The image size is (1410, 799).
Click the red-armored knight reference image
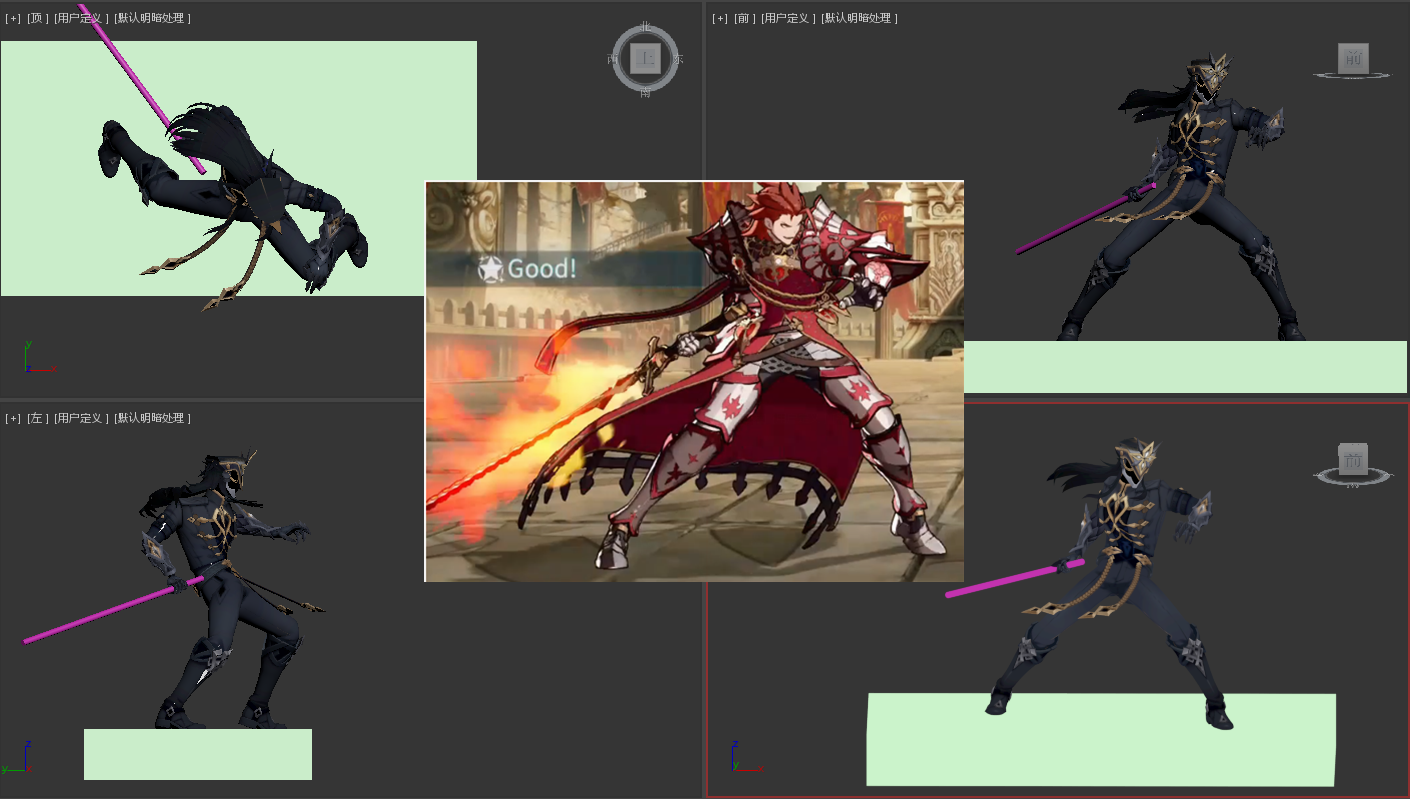[x=694, y=381]
